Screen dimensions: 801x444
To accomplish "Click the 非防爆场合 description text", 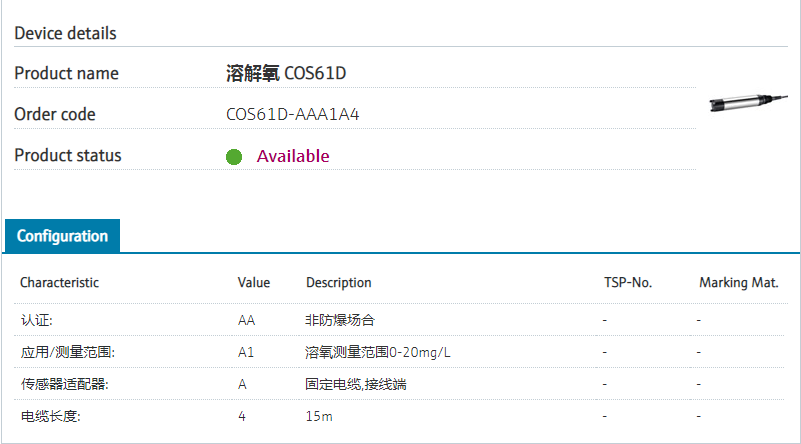I will pos(340,320).
